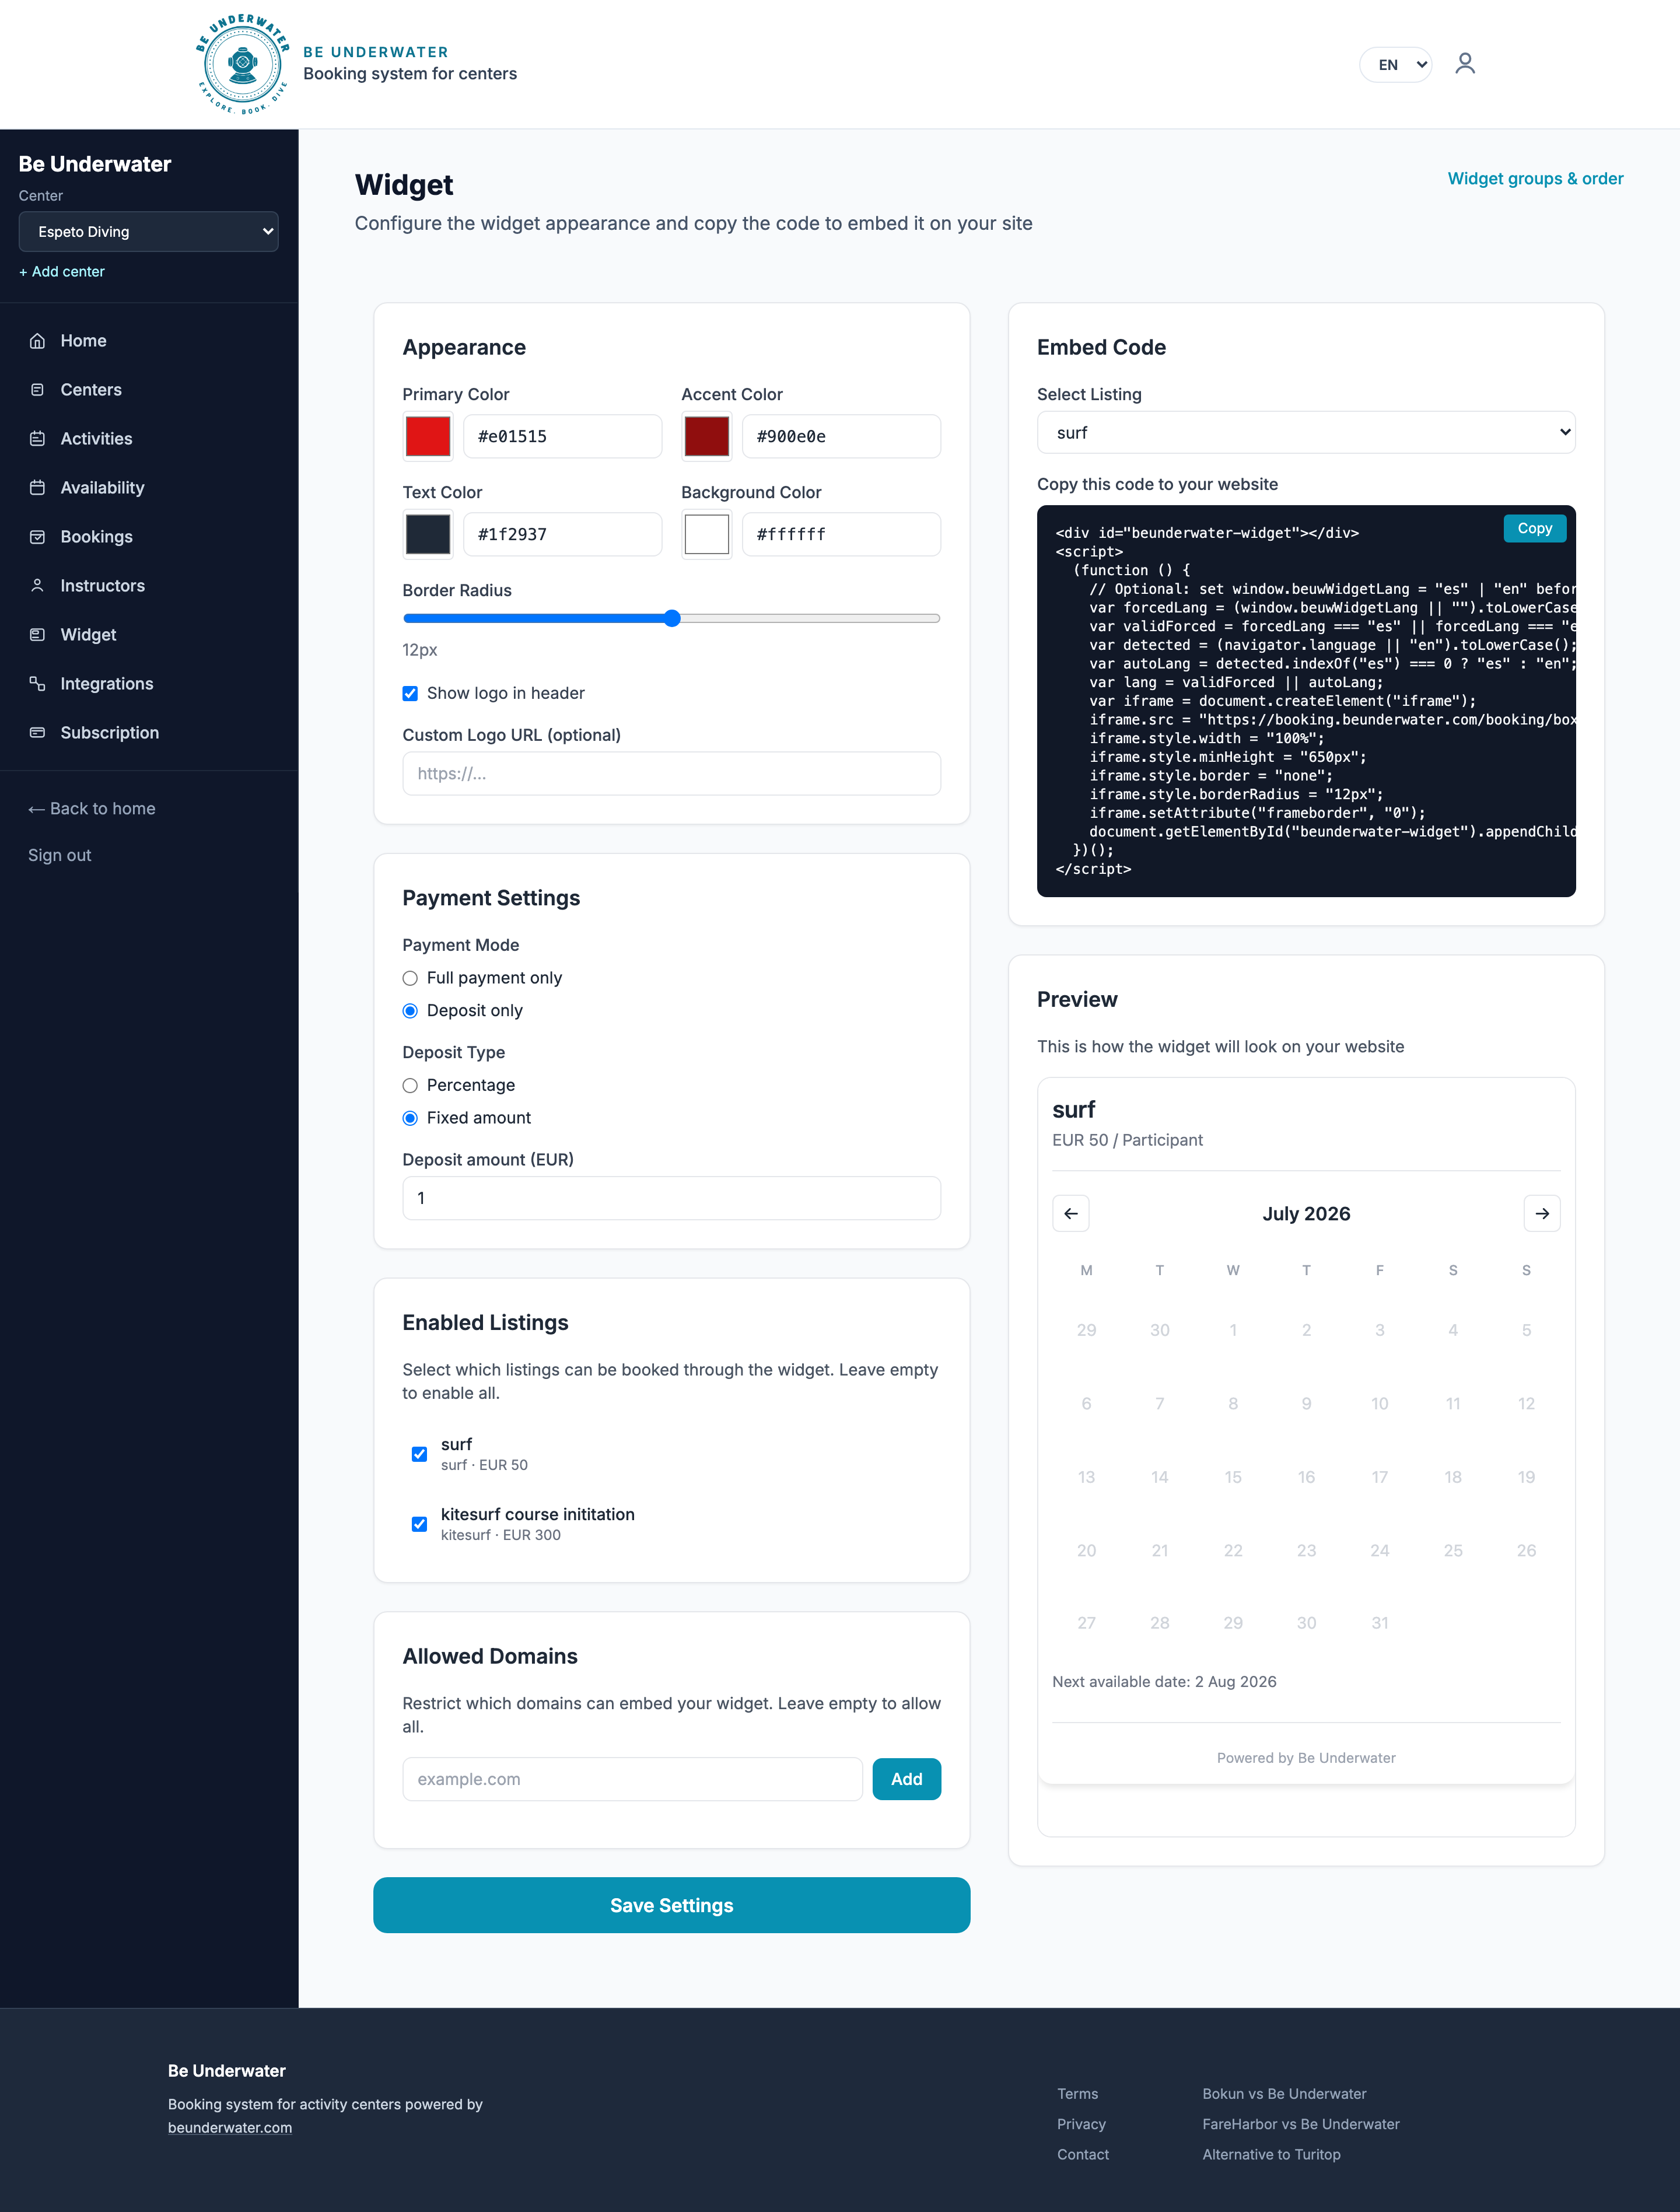Open the Contact footer link
Viewport: 1680px width, 2212px height.
coord(1083,2155)
